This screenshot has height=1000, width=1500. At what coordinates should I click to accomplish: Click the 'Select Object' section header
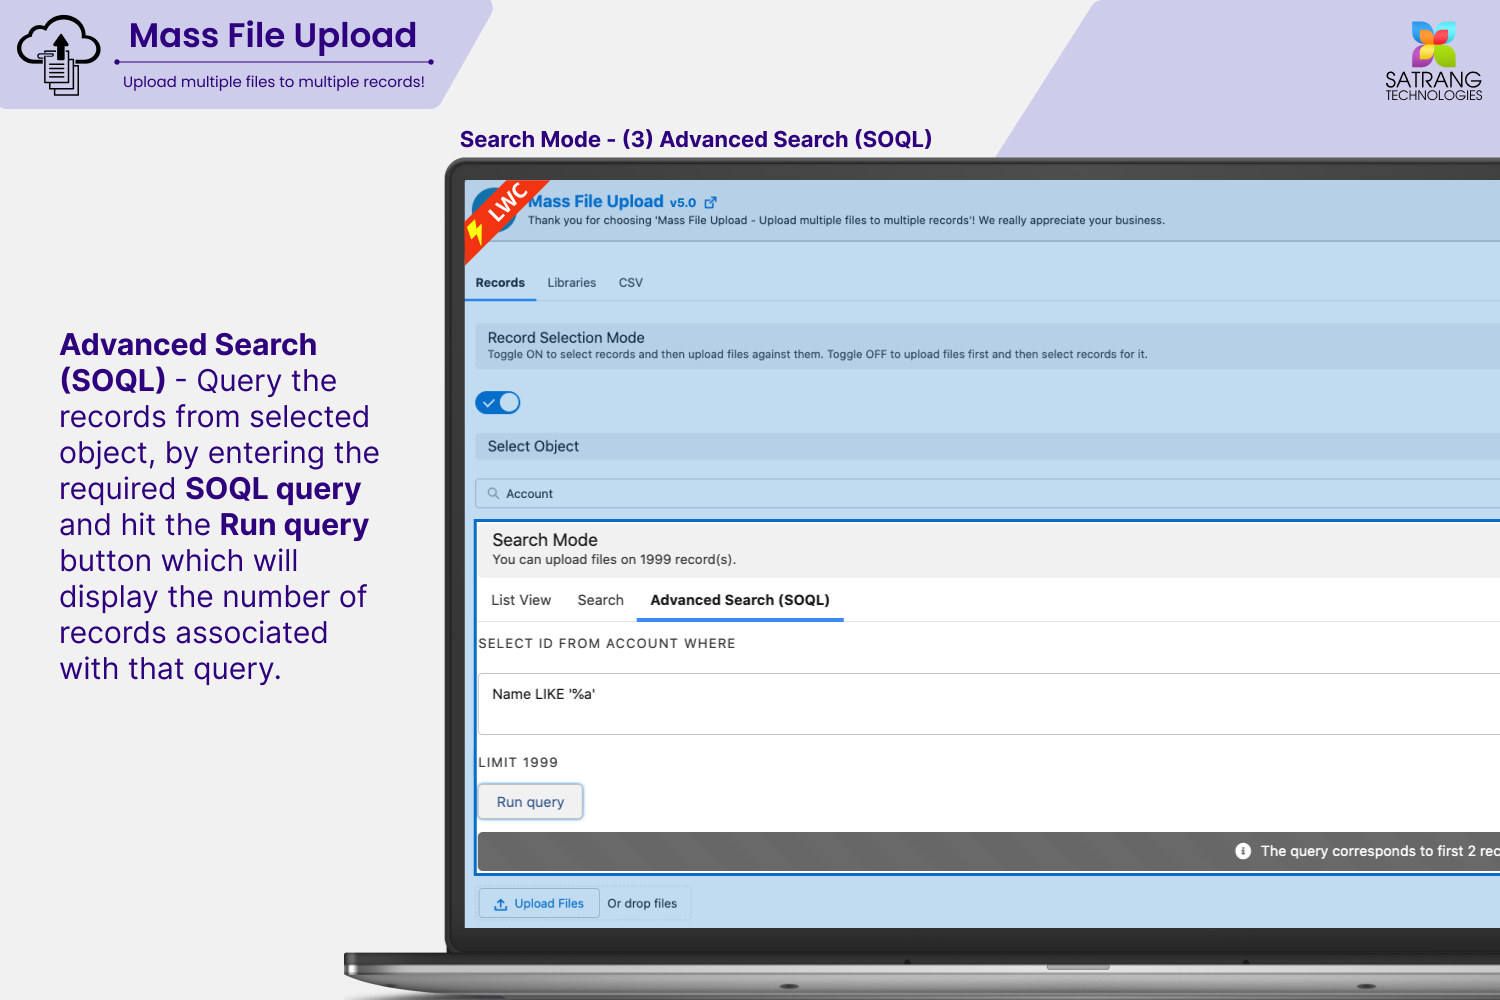(x=533, y=447)
